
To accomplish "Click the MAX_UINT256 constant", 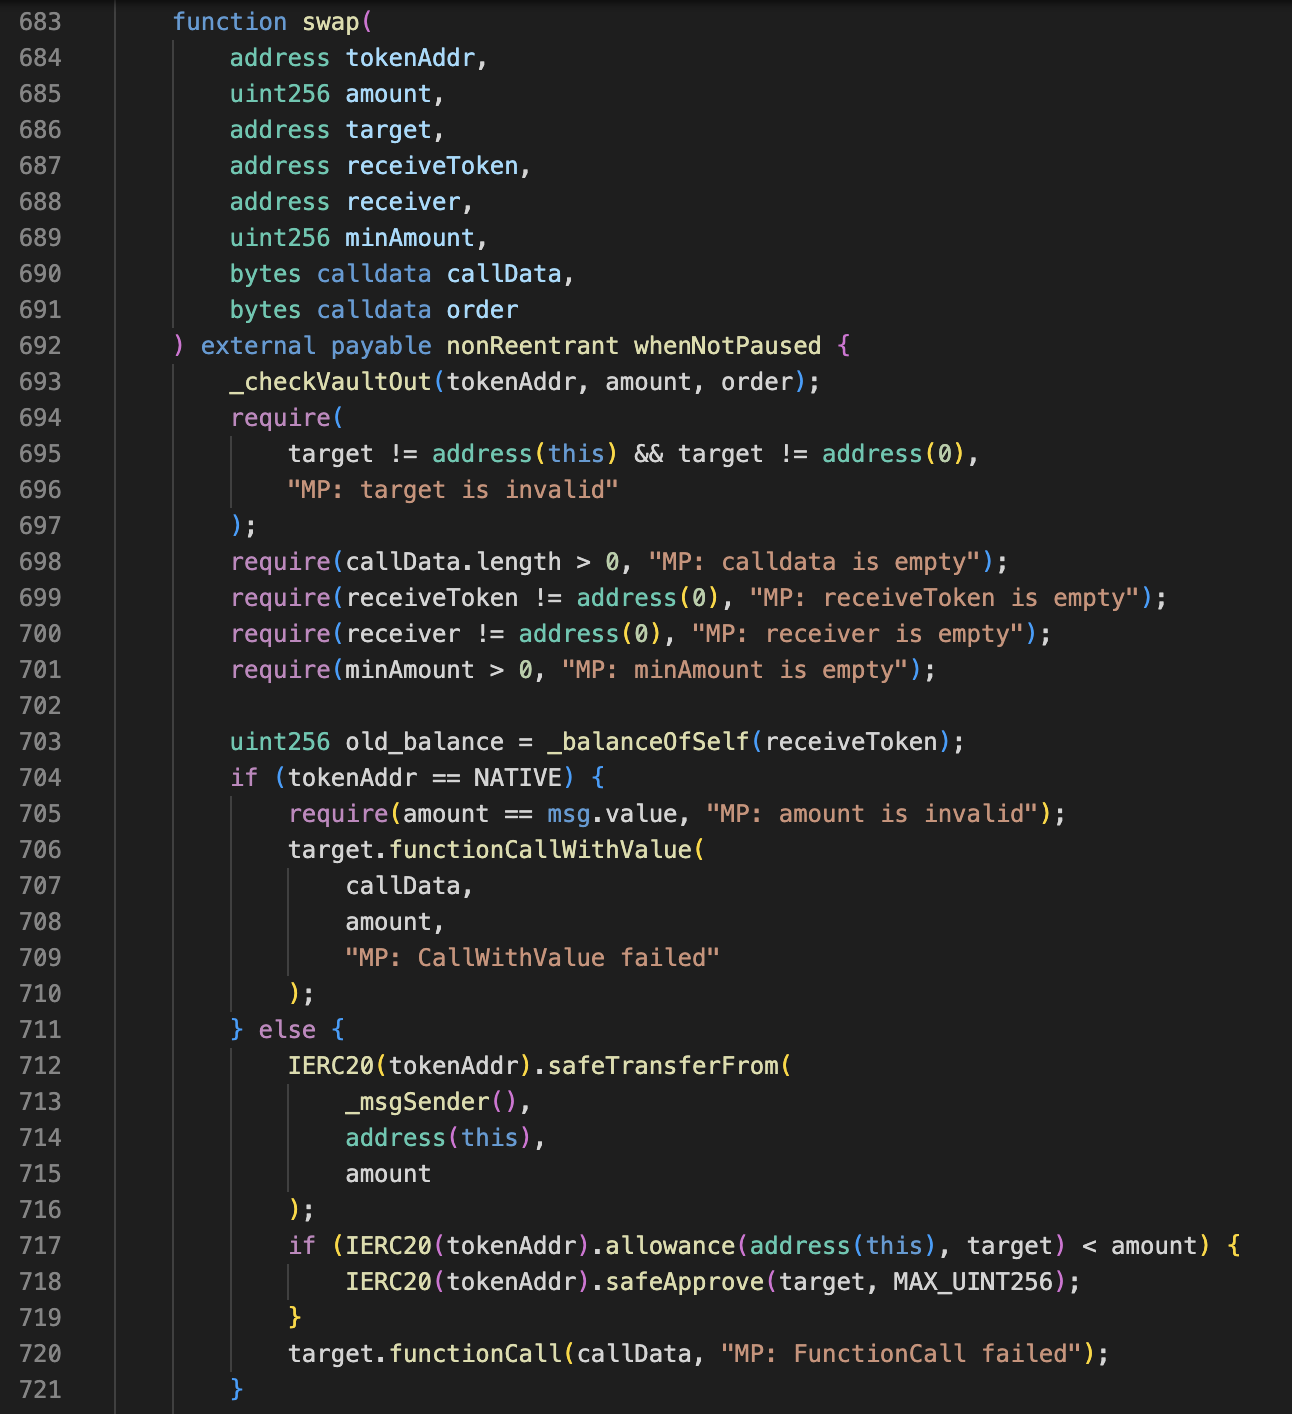I will click(x=973, y=1282).
